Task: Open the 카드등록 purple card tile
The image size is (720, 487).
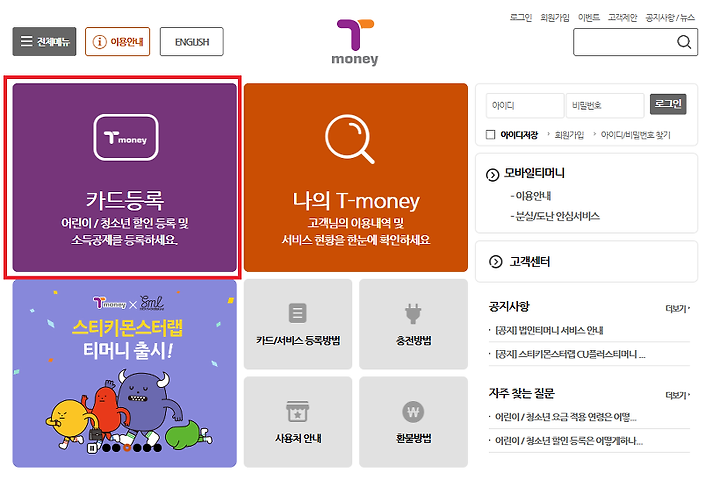Action: coord(124,177)
